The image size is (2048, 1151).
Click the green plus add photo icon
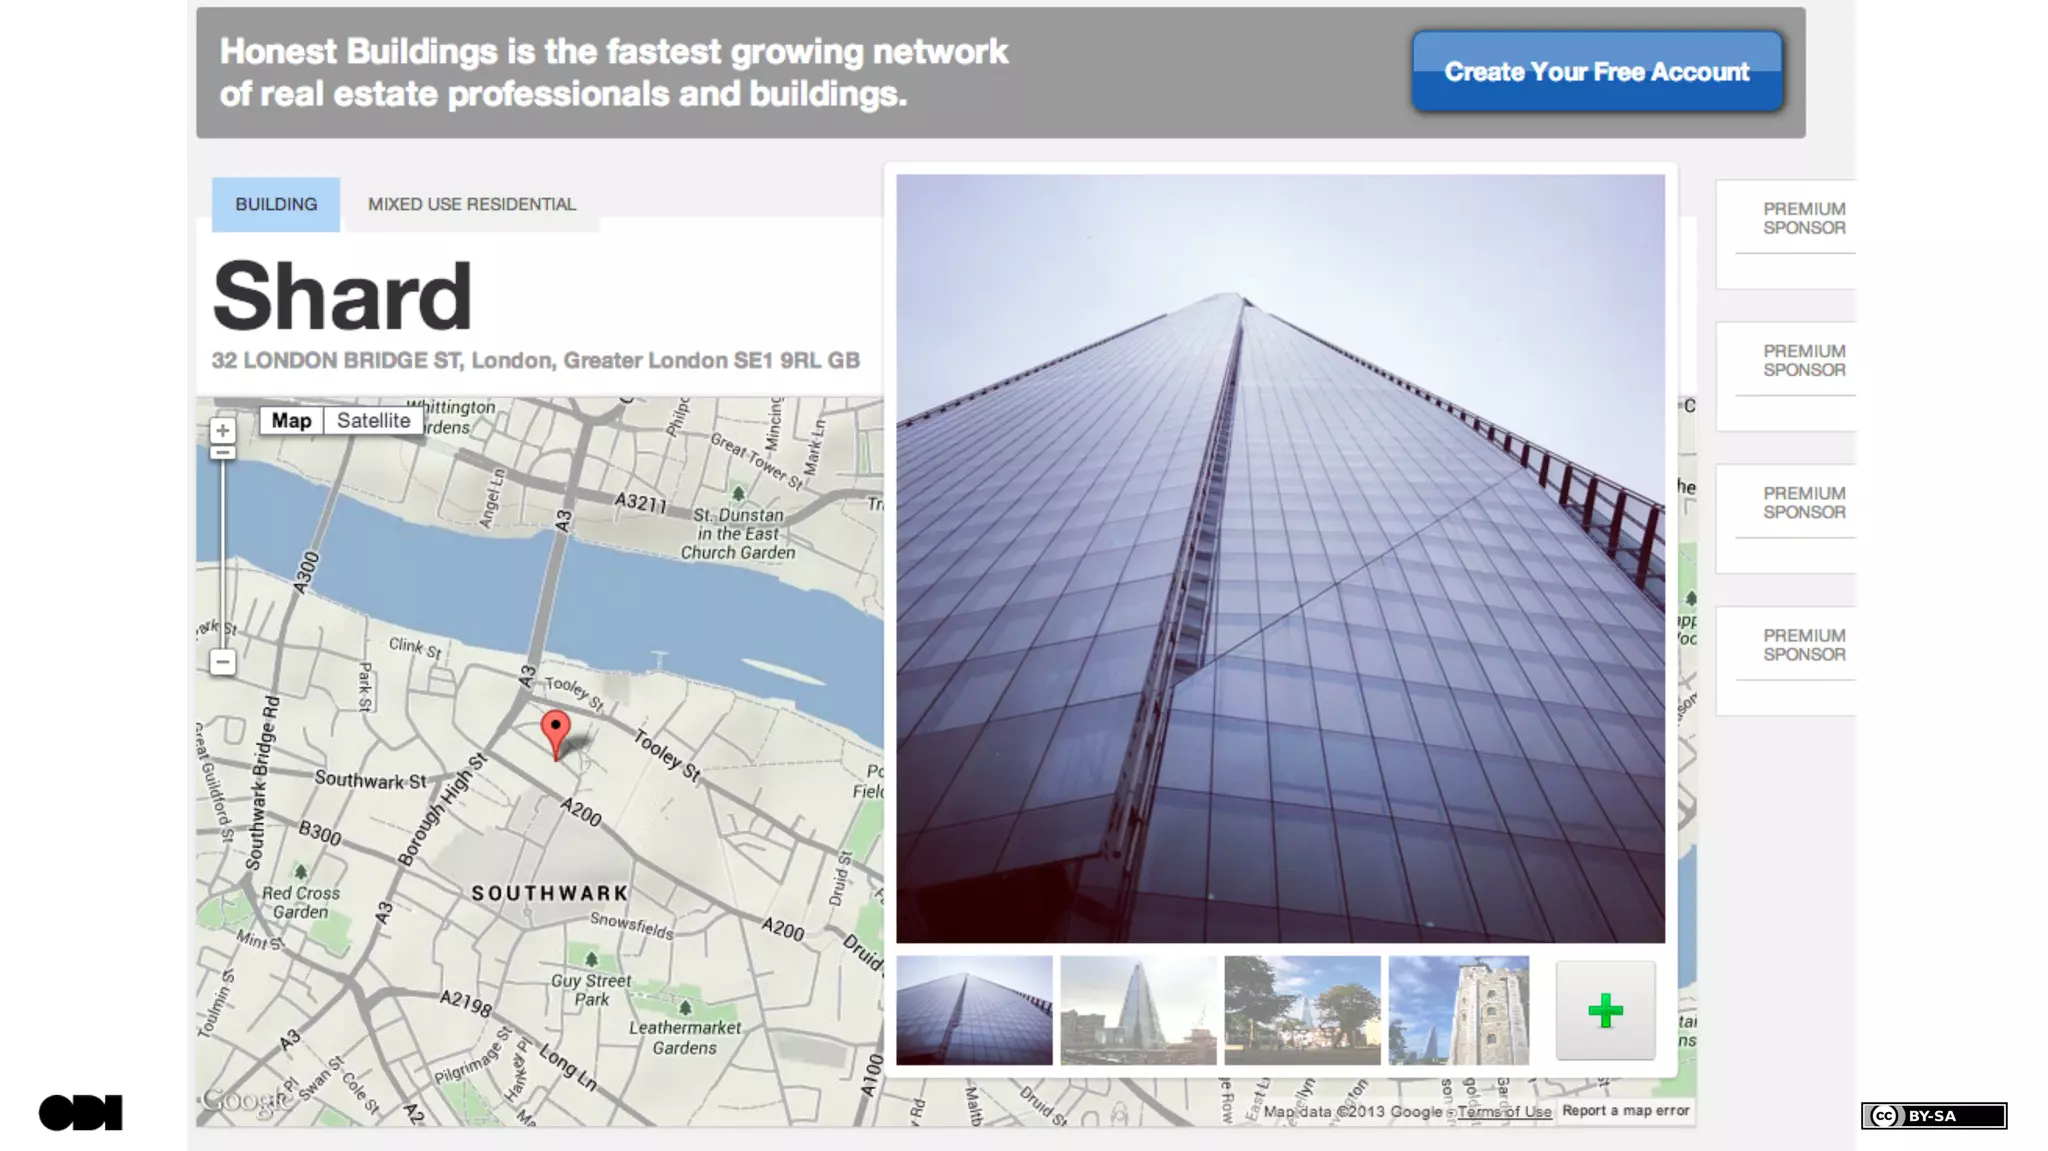(x=1605, y=1011)
